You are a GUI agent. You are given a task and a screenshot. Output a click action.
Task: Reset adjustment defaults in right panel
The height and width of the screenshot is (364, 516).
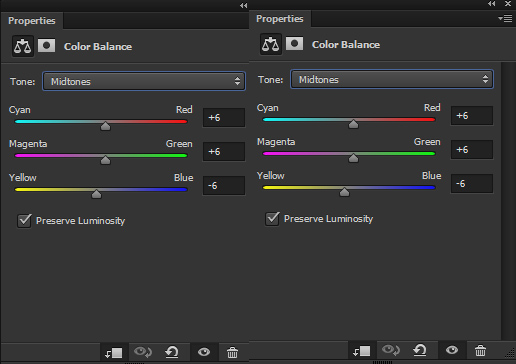420,350
